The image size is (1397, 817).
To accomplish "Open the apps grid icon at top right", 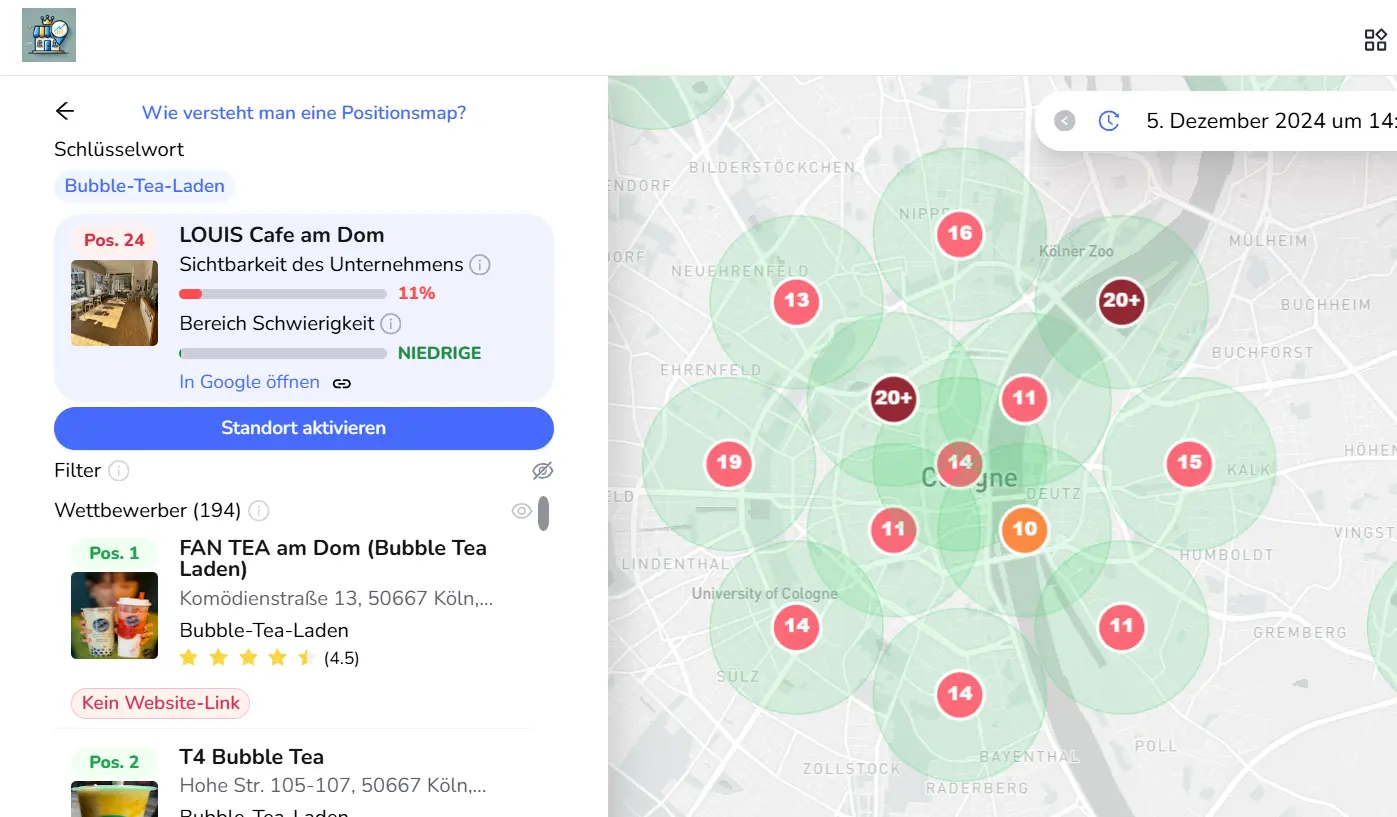I will tap(1375, 40).
